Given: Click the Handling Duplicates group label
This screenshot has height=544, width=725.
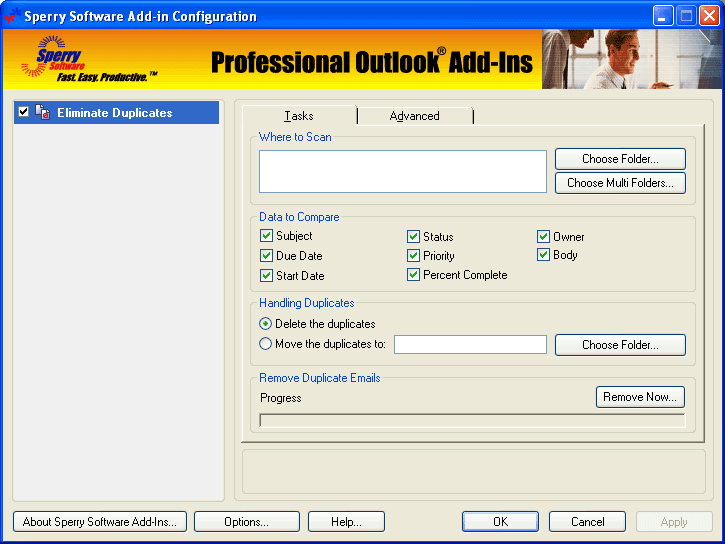Looking at the screenshot, I should [307, 303].
